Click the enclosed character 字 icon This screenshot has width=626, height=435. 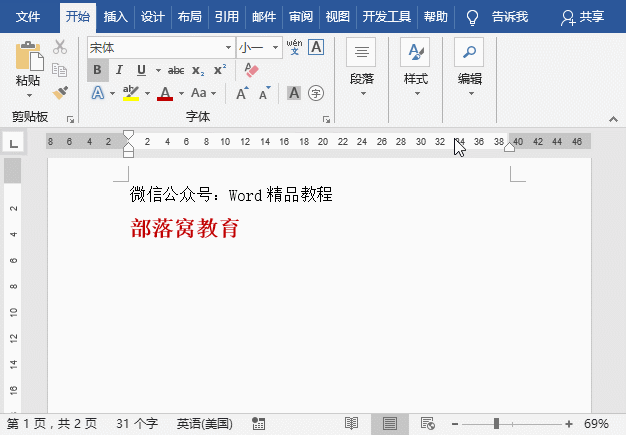pyautogui.click(x=316, y=93)
